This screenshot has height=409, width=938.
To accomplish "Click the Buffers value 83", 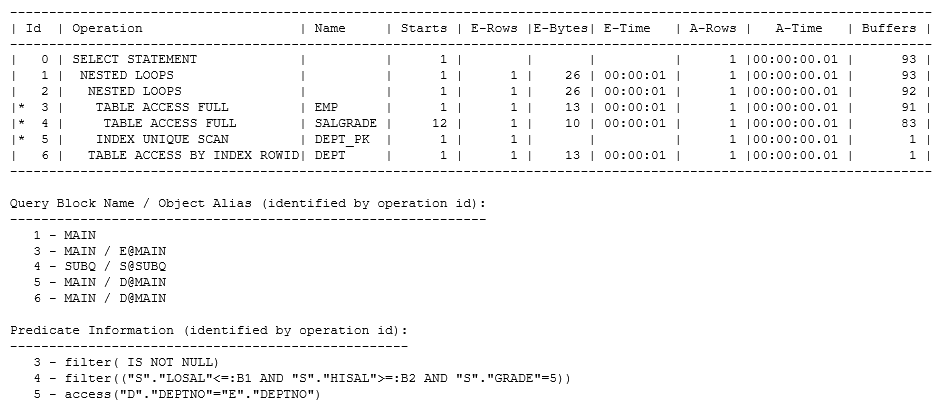I will [908, 123].
